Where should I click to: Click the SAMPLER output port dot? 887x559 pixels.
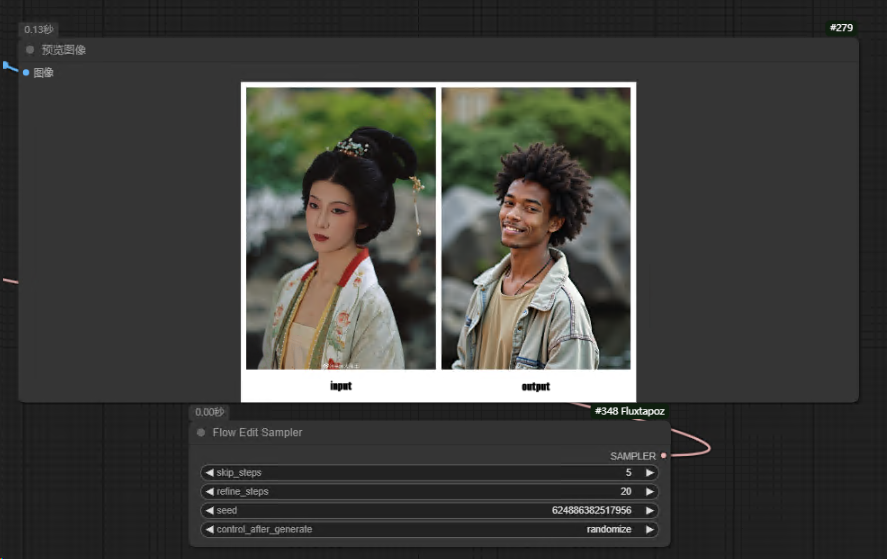tap(663, 456)
